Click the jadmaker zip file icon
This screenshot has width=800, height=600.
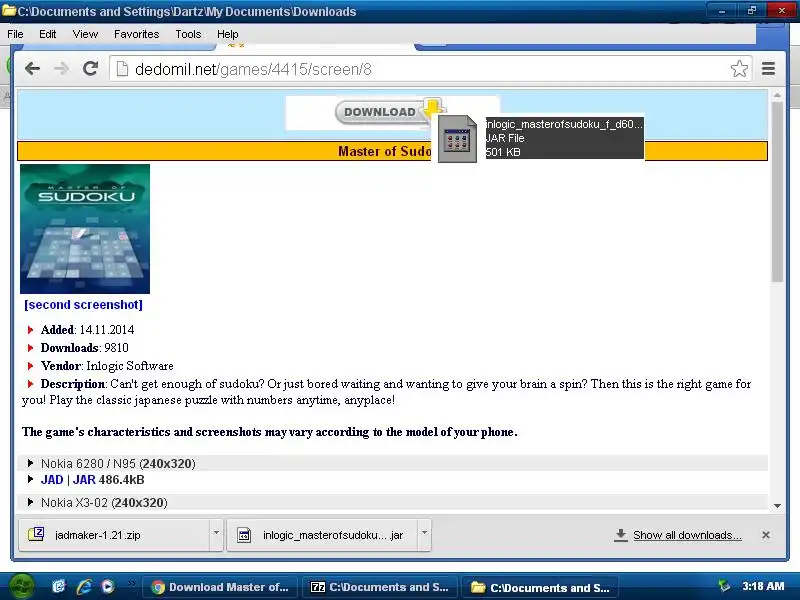point(36,534)
